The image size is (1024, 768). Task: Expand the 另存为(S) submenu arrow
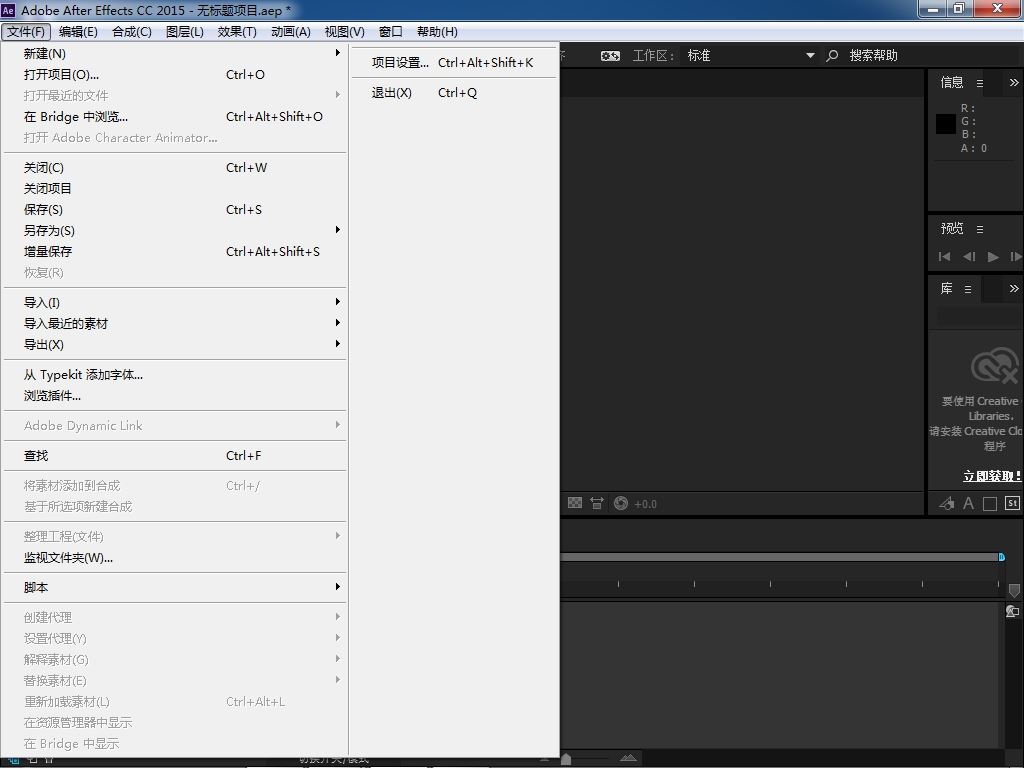click(x=338, y=229)
